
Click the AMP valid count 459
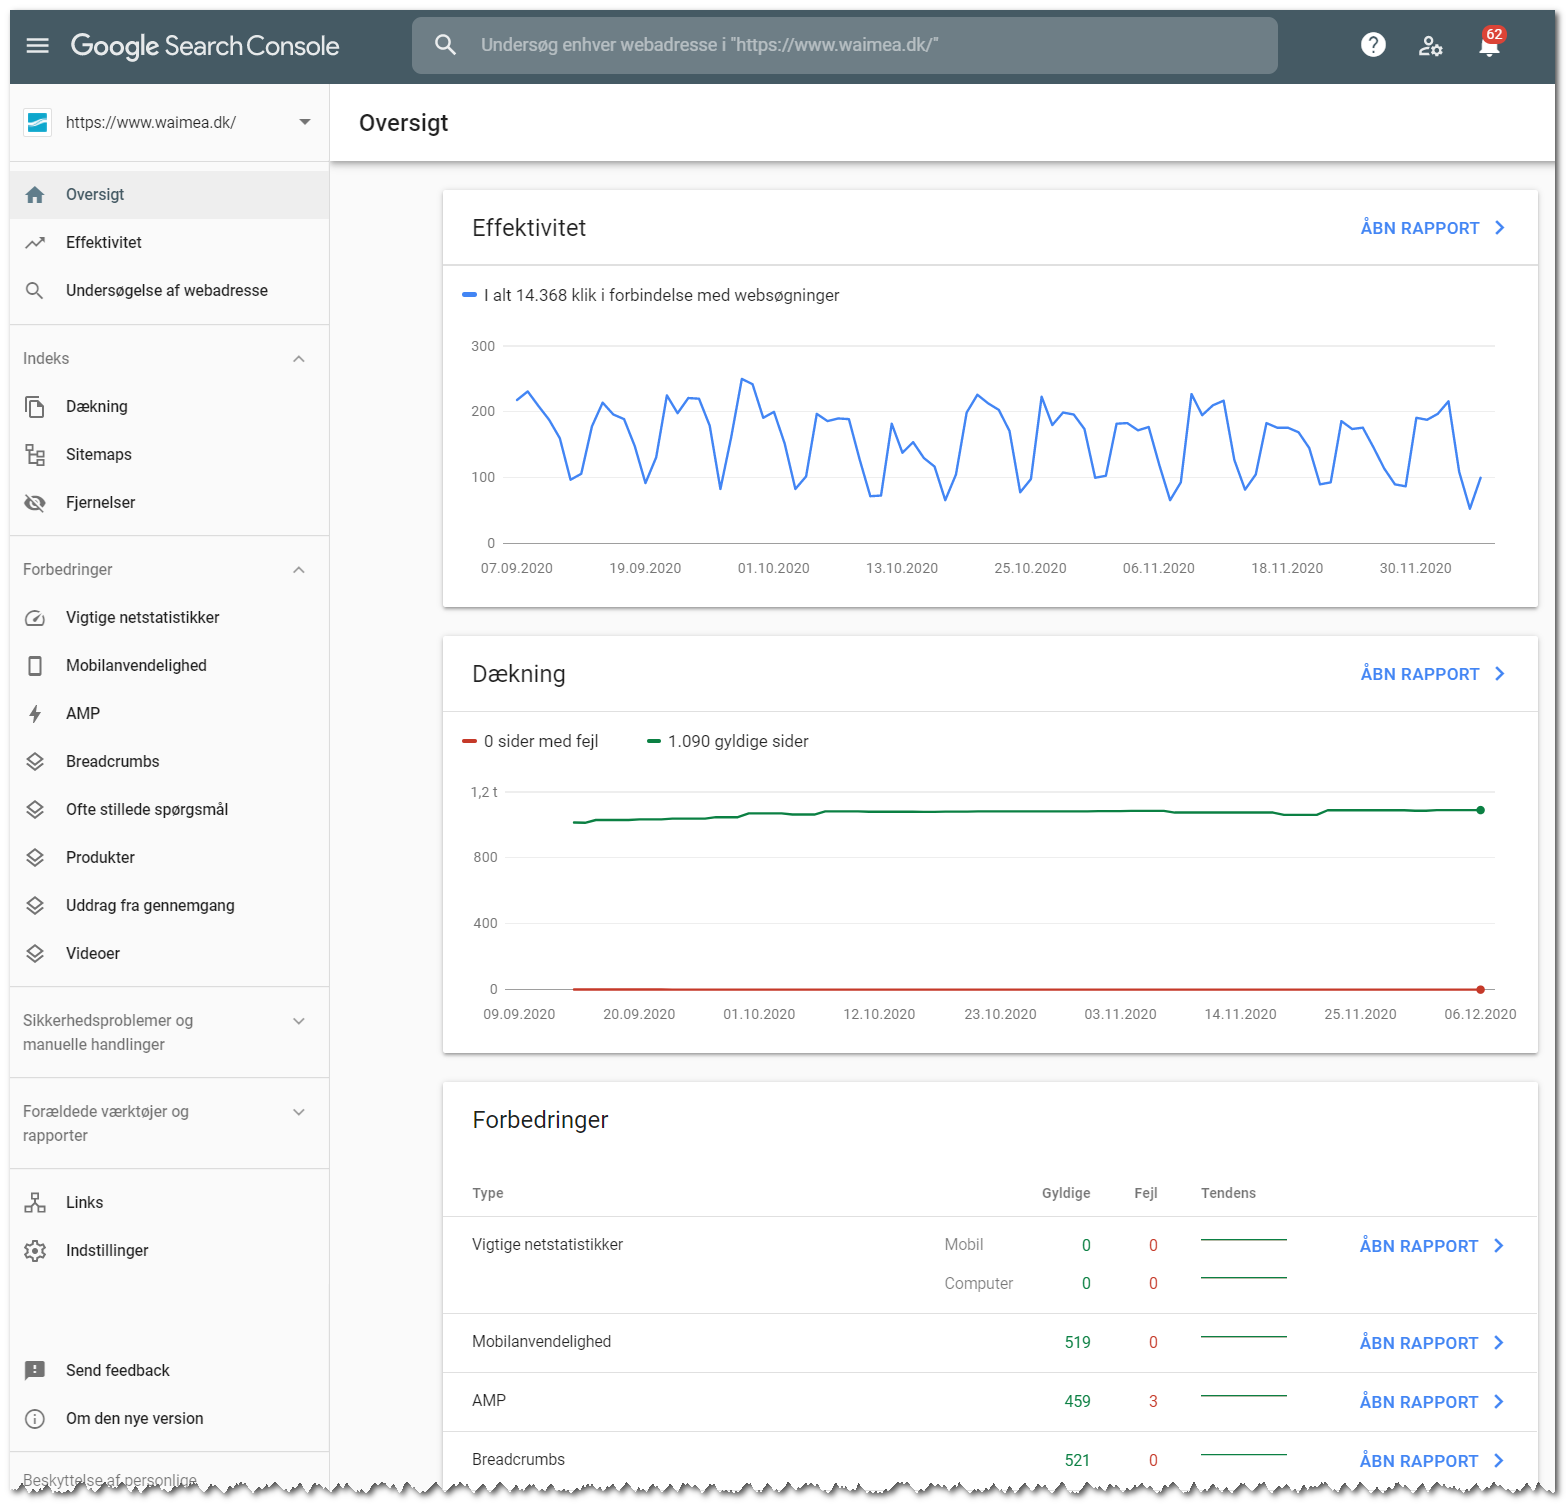coord(1077,1402)
